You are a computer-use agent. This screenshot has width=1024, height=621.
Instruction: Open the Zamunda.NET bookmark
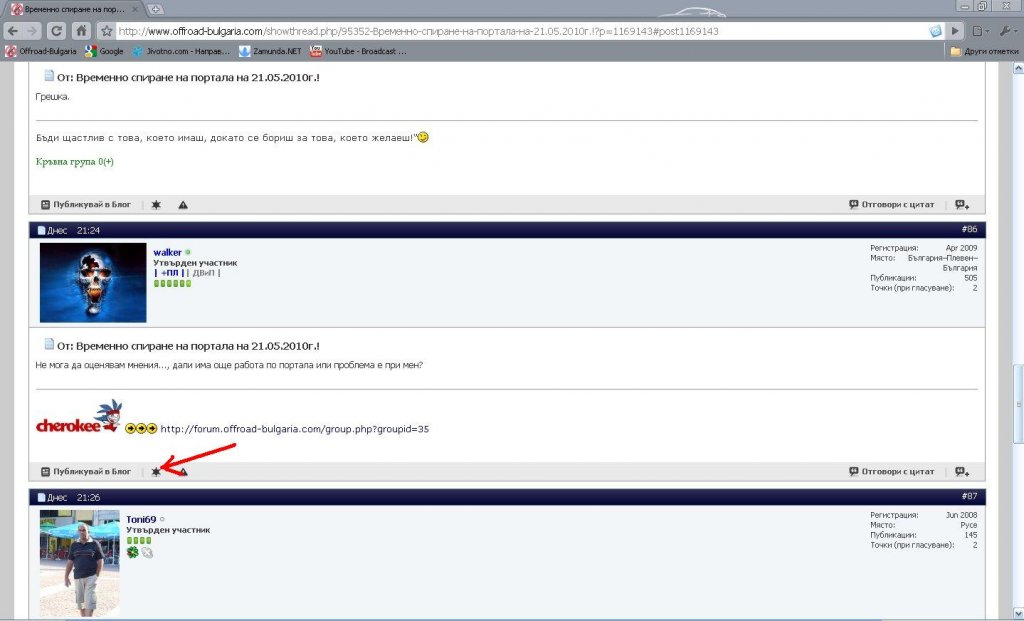[270, 51]
